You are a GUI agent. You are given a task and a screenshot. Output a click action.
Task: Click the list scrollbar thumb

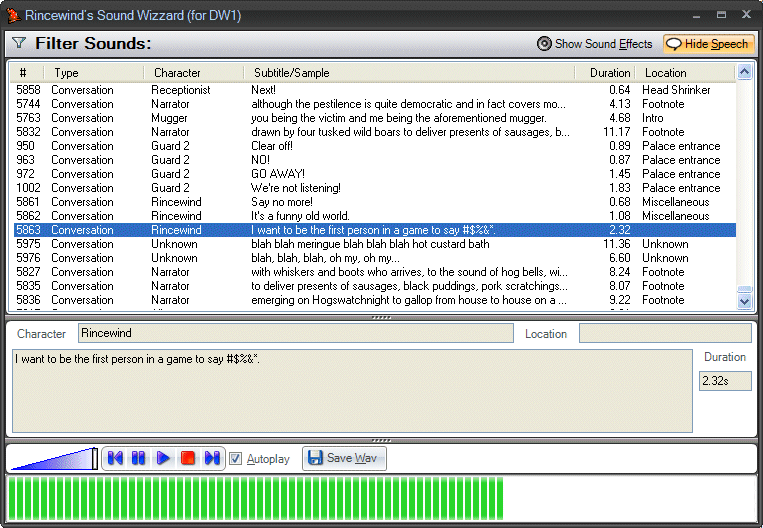[x=744, y=289]
